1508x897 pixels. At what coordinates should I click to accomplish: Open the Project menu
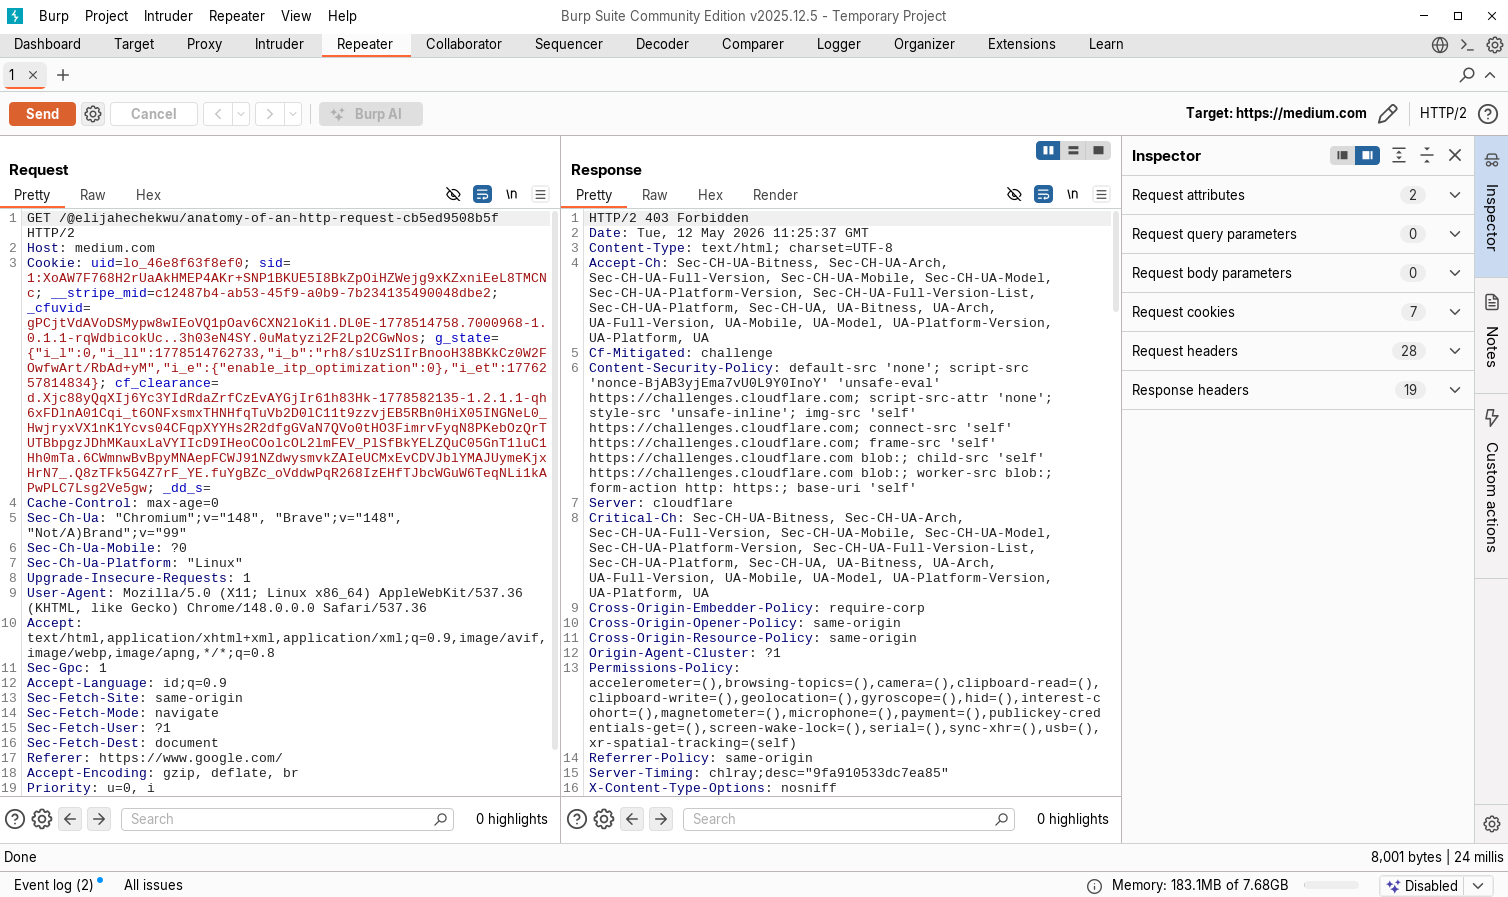pyautogui.click(x=106, y=16)
